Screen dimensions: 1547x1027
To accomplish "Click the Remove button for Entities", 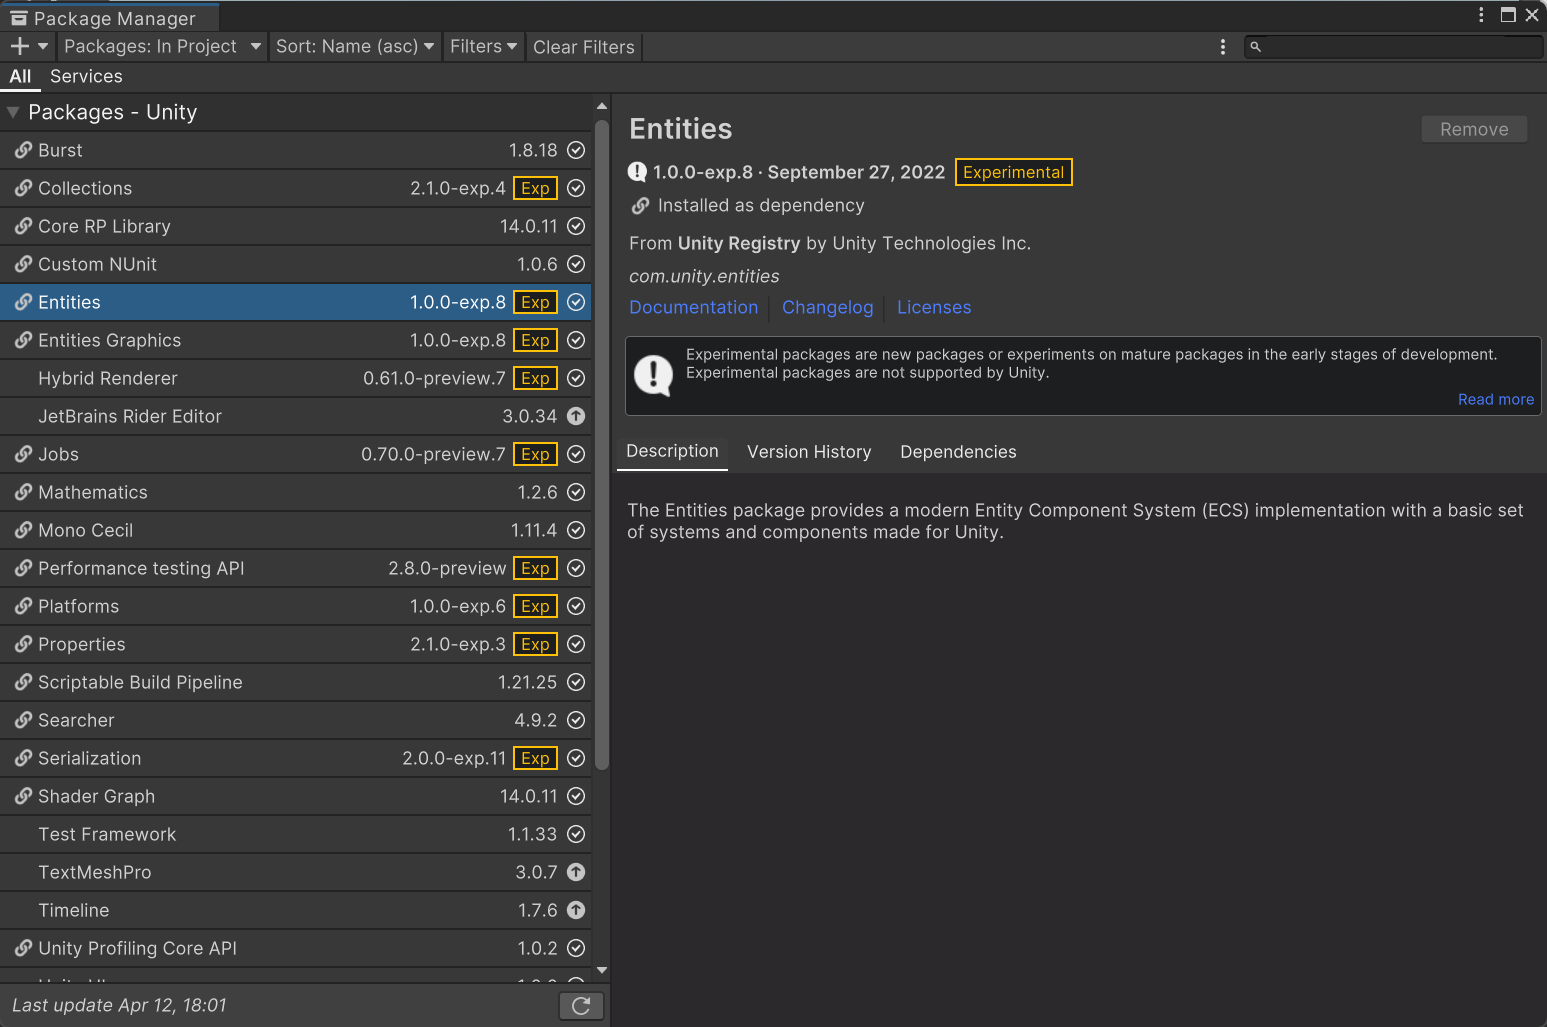I will tap(1474, 129).
